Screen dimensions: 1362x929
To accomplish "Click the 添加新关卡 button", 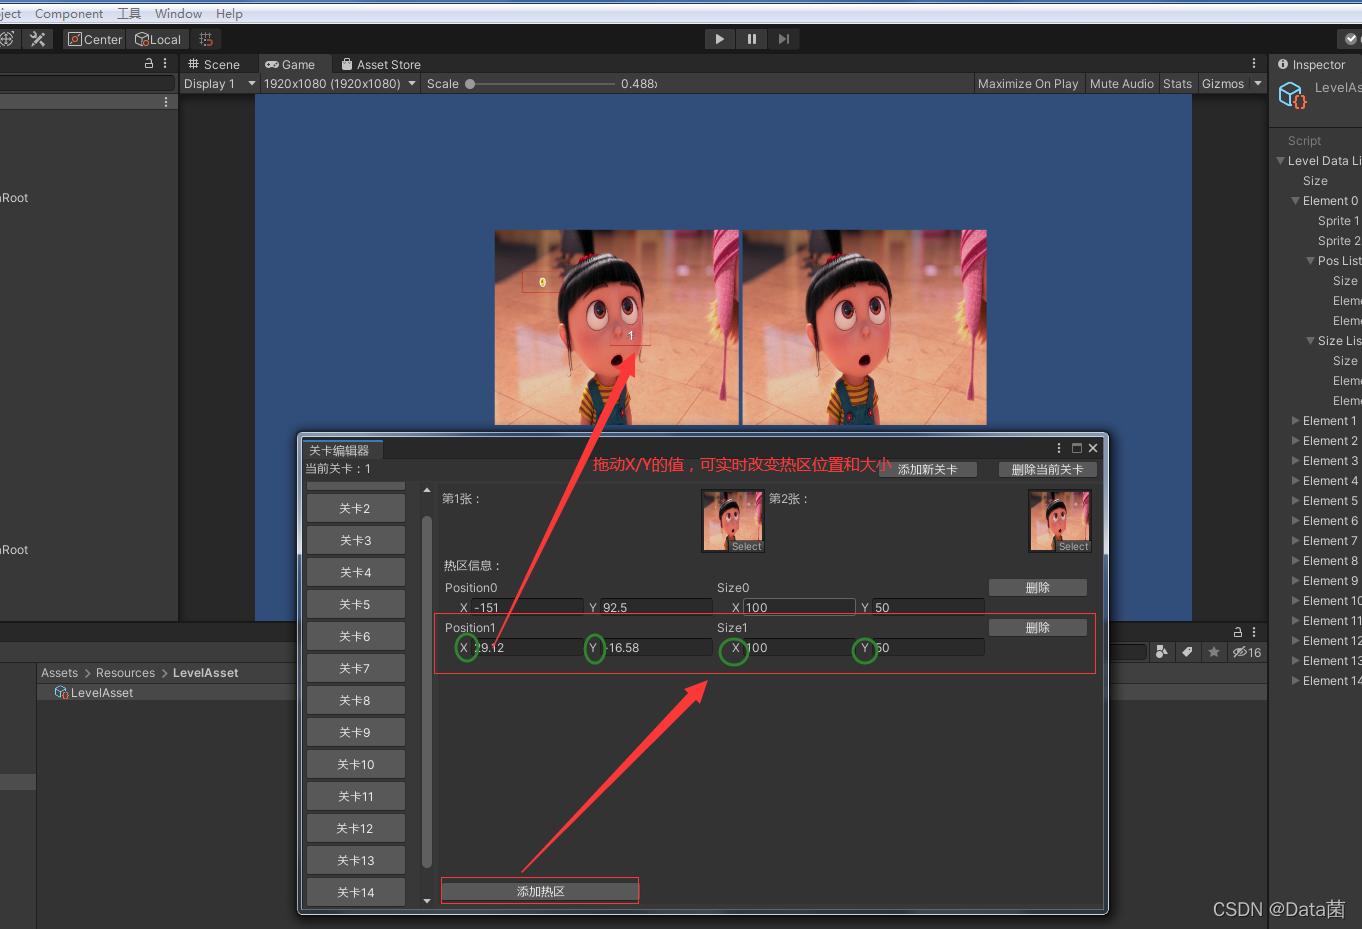I will click(x=928, y=470).
